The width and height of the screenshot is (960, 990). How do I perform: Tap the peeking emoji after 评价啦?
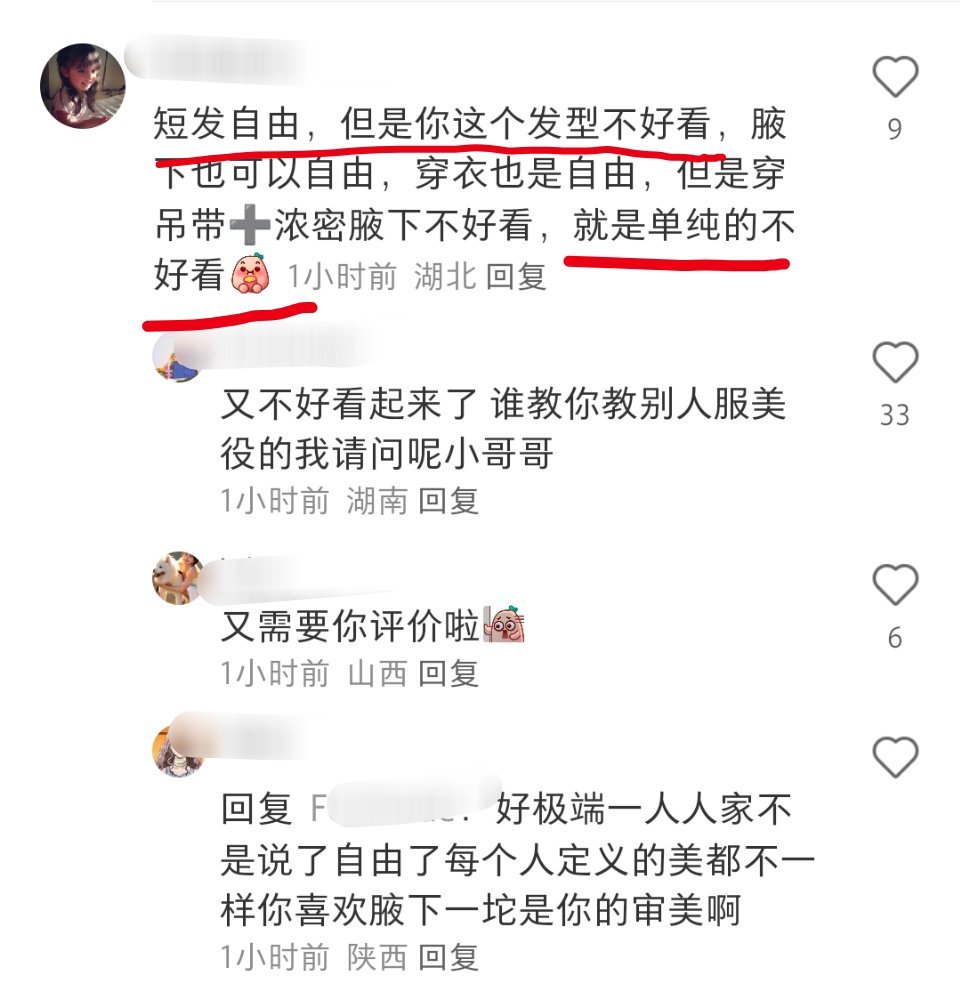click(504, 624)
